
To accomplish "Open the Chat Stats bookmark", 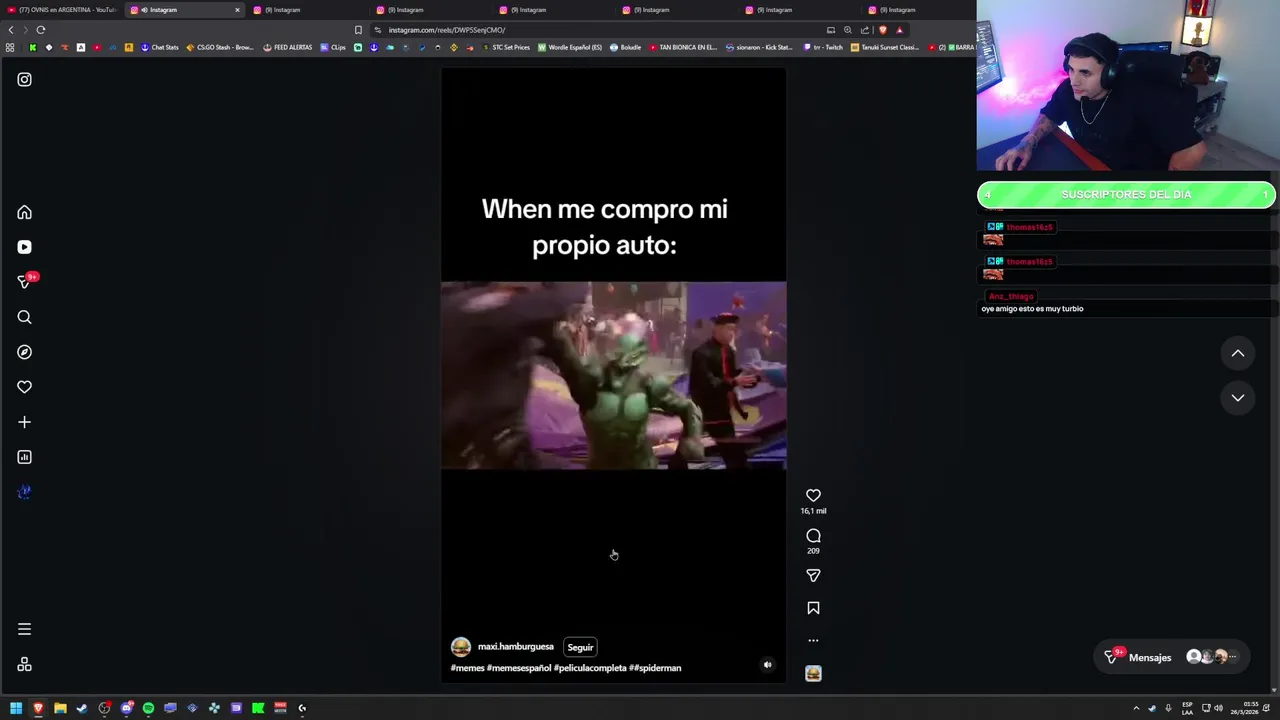I will [159, 47].
